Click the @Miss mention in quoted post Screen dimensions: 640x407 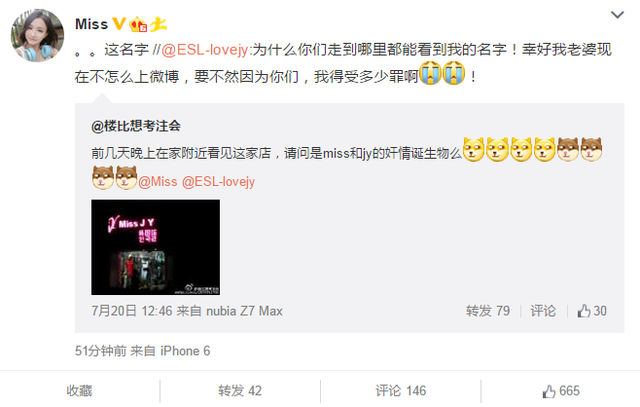coord(158,181)
